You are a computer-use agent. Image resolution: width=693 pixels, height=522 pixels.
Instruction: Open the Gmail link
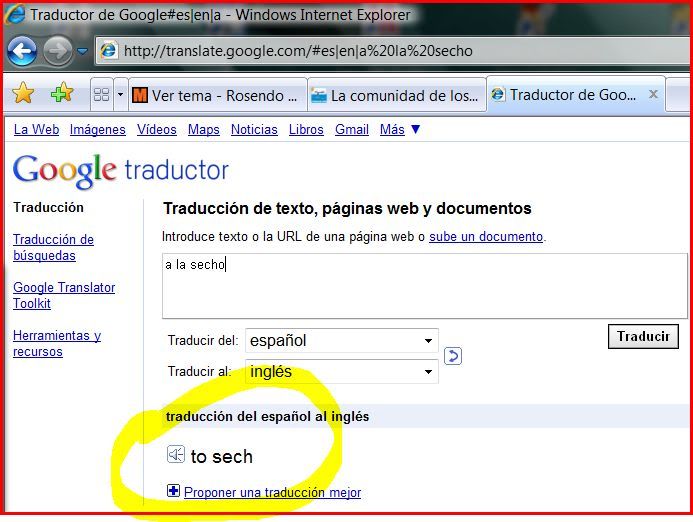click(x=352, y=130)
